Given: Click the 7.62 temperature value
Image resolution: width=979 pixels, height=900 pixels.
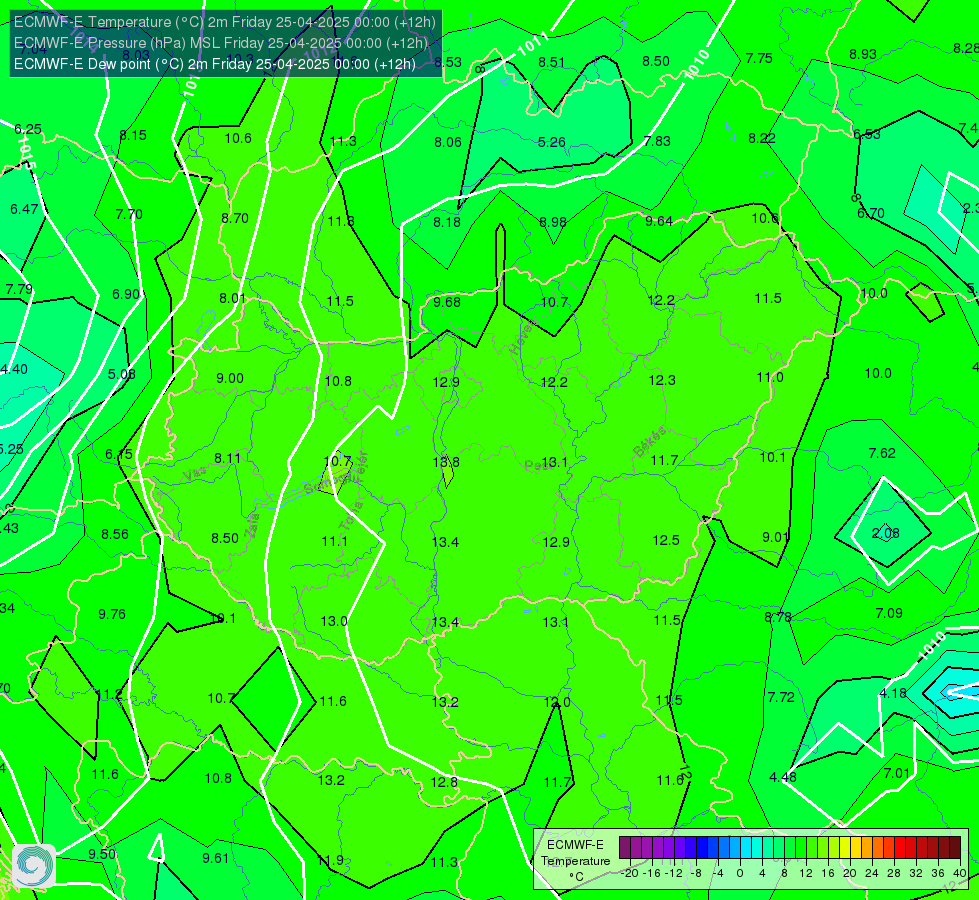Looking at the screenshot, I should 882,453.
